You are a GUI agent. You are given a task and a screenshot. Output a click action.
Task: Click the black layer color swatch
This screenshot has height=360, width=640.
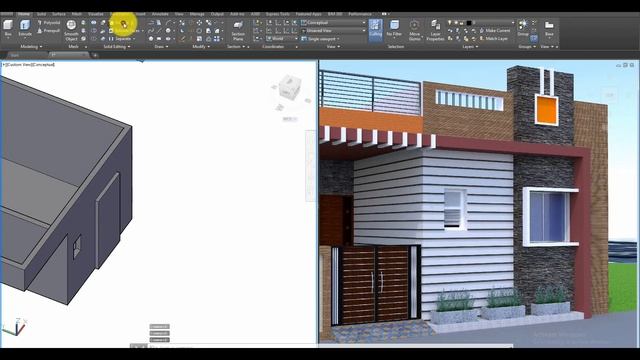point(469,23)
